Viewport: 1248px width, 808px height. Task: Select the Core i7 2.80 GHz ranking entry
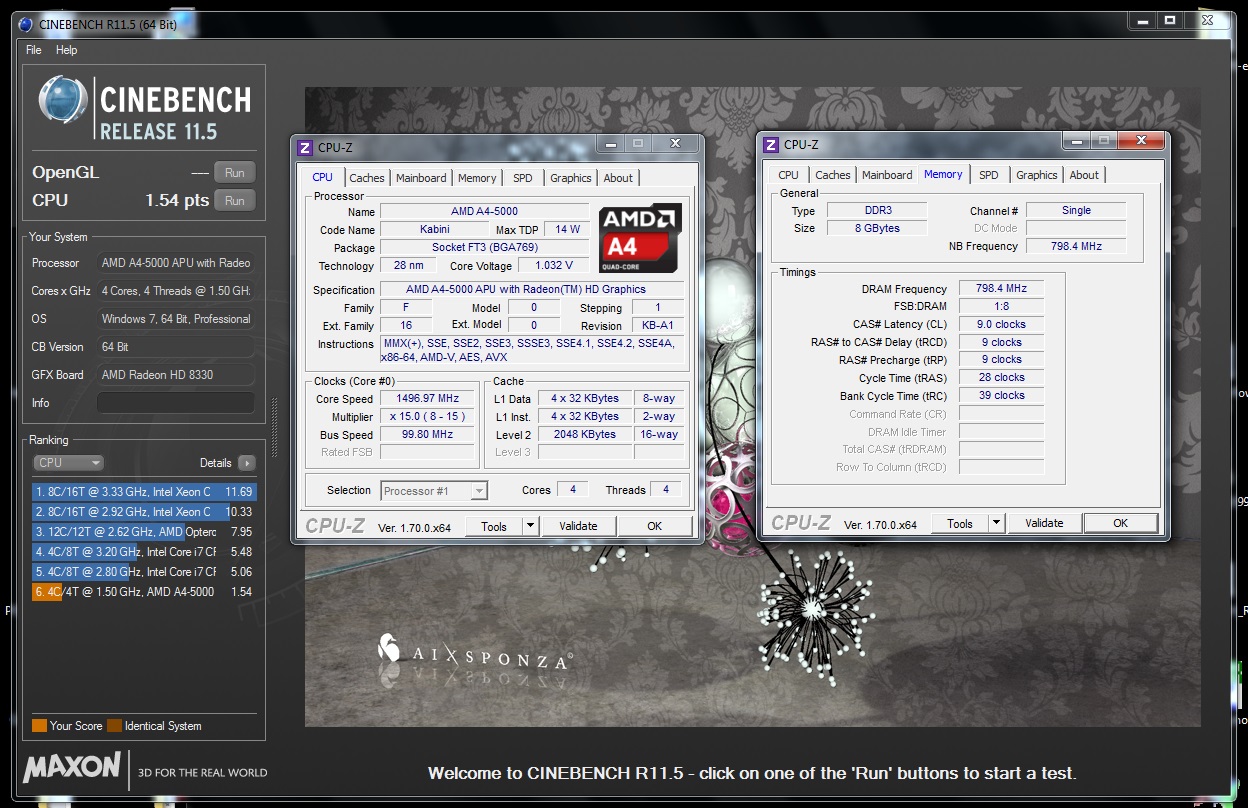point(144,572)
